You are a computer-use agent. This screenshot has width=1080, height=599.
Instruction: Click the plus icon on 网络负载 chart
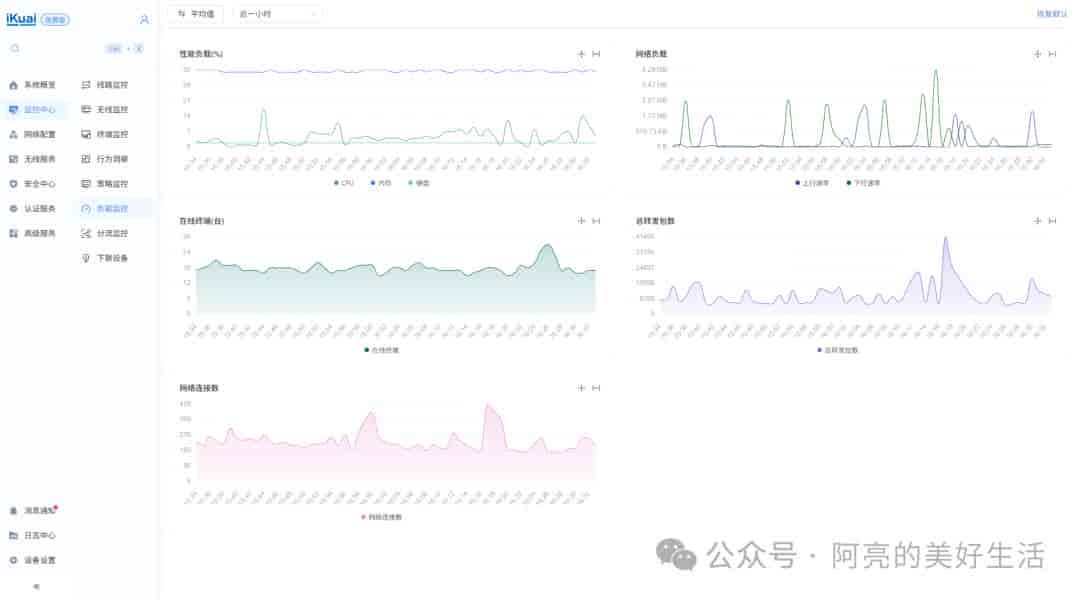click(x=1037, y=54)
